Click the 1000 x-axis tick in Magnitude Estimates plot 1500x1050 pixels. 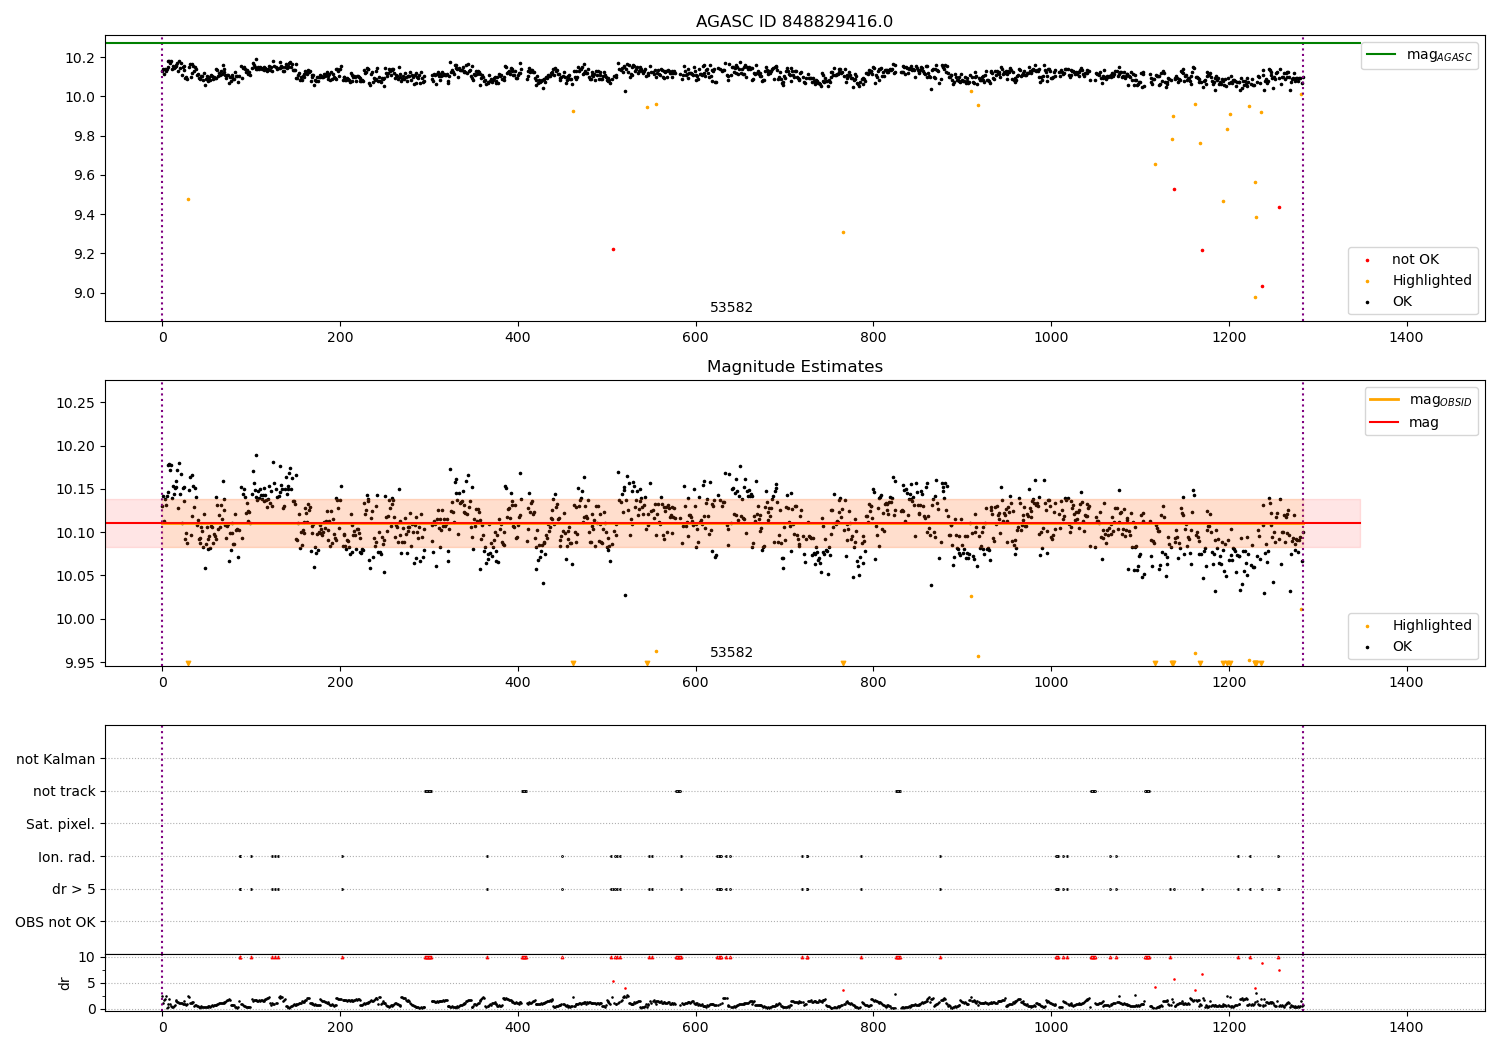click(x=1050, y=683)
